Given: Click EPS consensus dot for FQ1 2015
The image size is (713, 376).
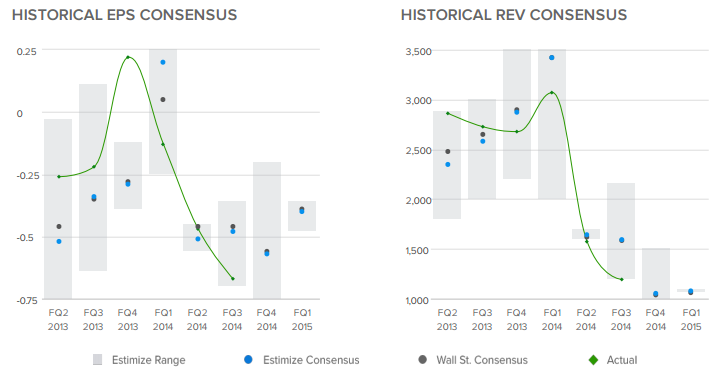Looking at the screenshot, I should tap(302, 211).
